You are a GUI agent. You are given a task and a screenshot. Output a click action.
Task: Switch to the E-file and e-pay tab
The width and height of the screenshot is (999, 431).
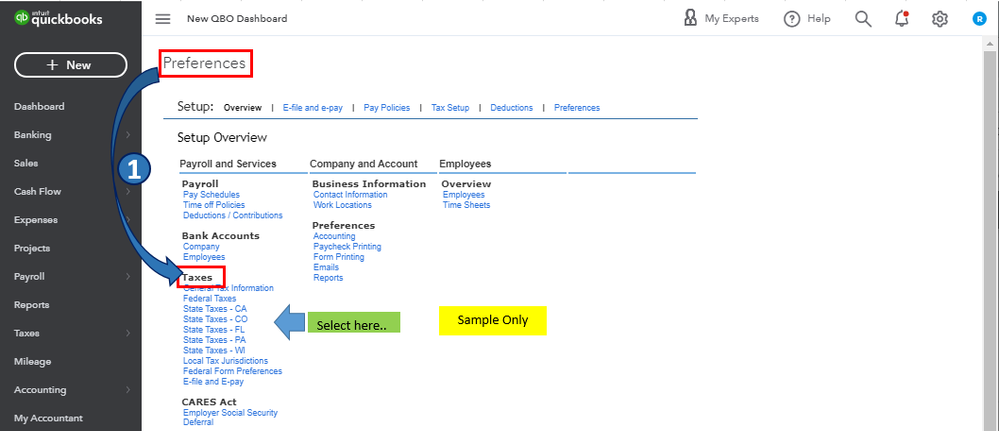312,108
